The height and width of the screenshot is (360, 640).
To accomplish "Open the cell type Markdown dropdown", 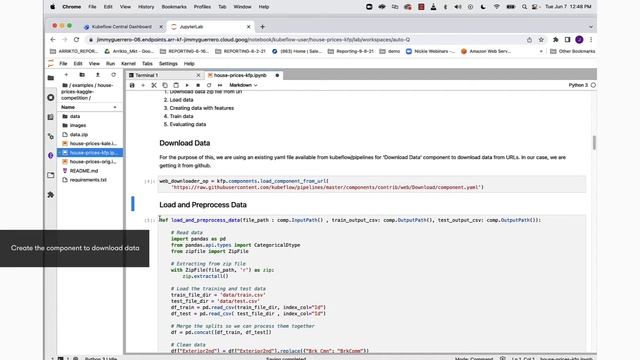I will tap(243, 85).
